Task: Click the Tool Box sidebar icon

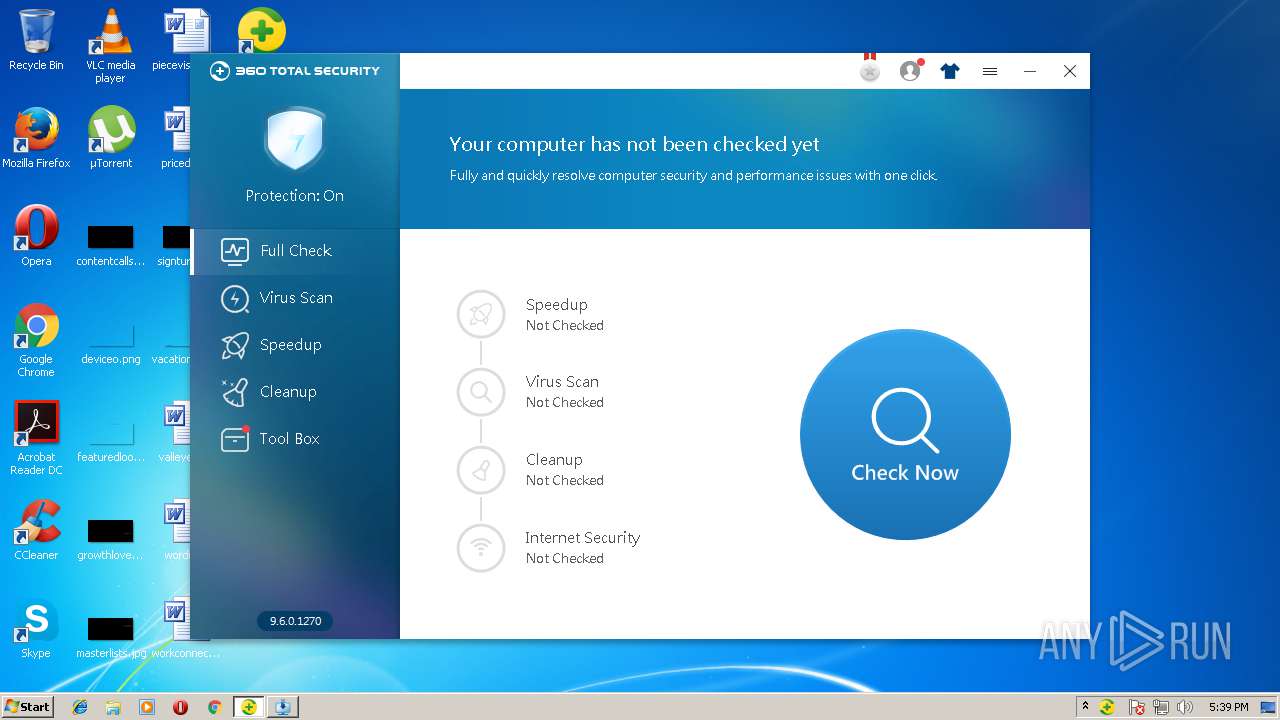Action: pyautogui.click(x=235, y=439)
